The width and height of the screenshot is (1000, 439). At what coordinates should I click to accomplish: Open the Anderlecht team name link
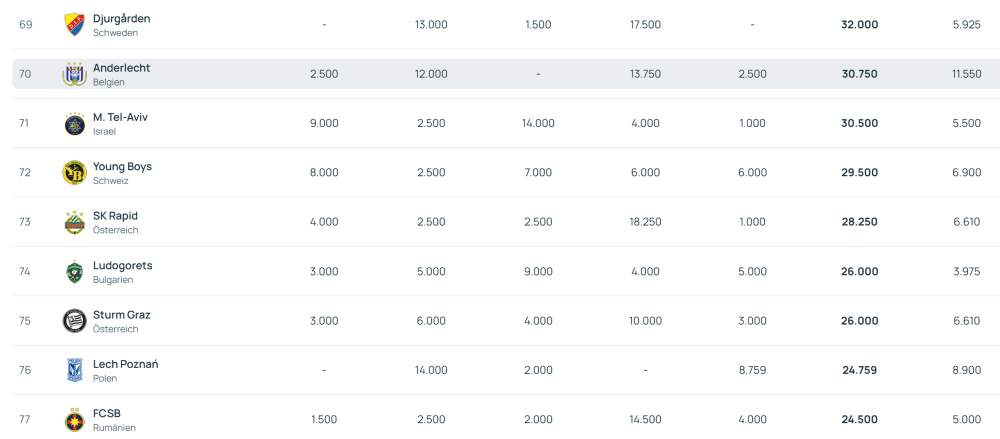tap(121, 67)
